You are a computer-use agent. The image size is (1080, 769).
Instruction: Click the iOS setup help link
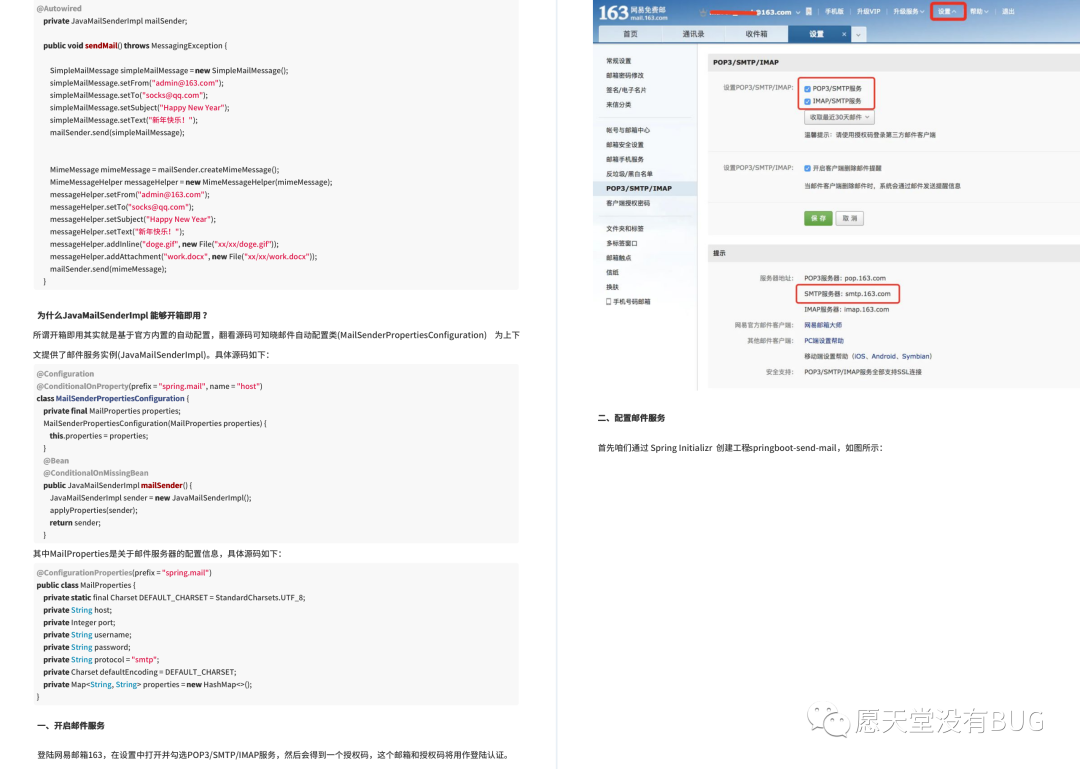coord(860,357)
